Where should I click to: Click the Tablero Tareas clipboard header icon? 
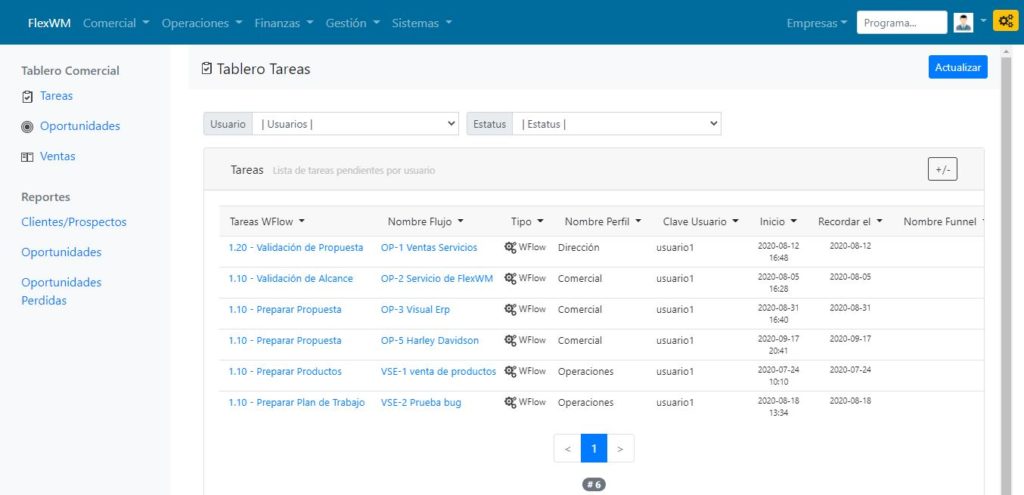[x=207, y=68]
